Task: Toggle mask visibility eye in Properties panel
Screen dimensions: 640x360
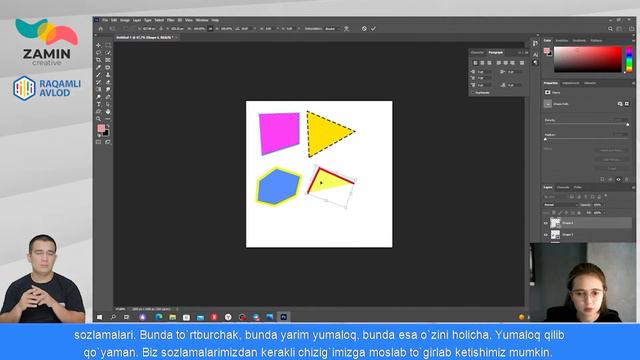Action: coord(618,180)
